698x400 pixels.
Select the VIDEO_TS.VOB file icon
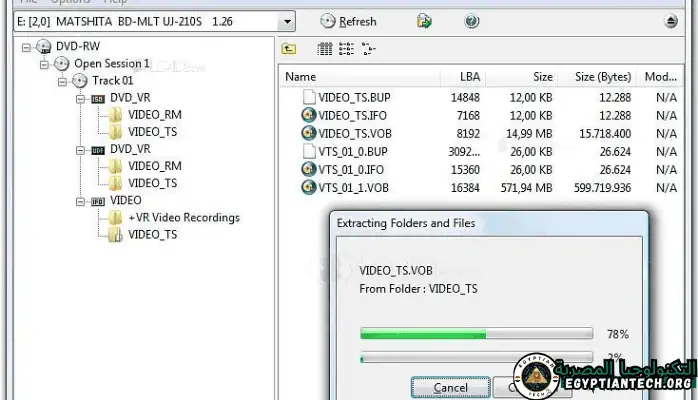pos(309,133)
